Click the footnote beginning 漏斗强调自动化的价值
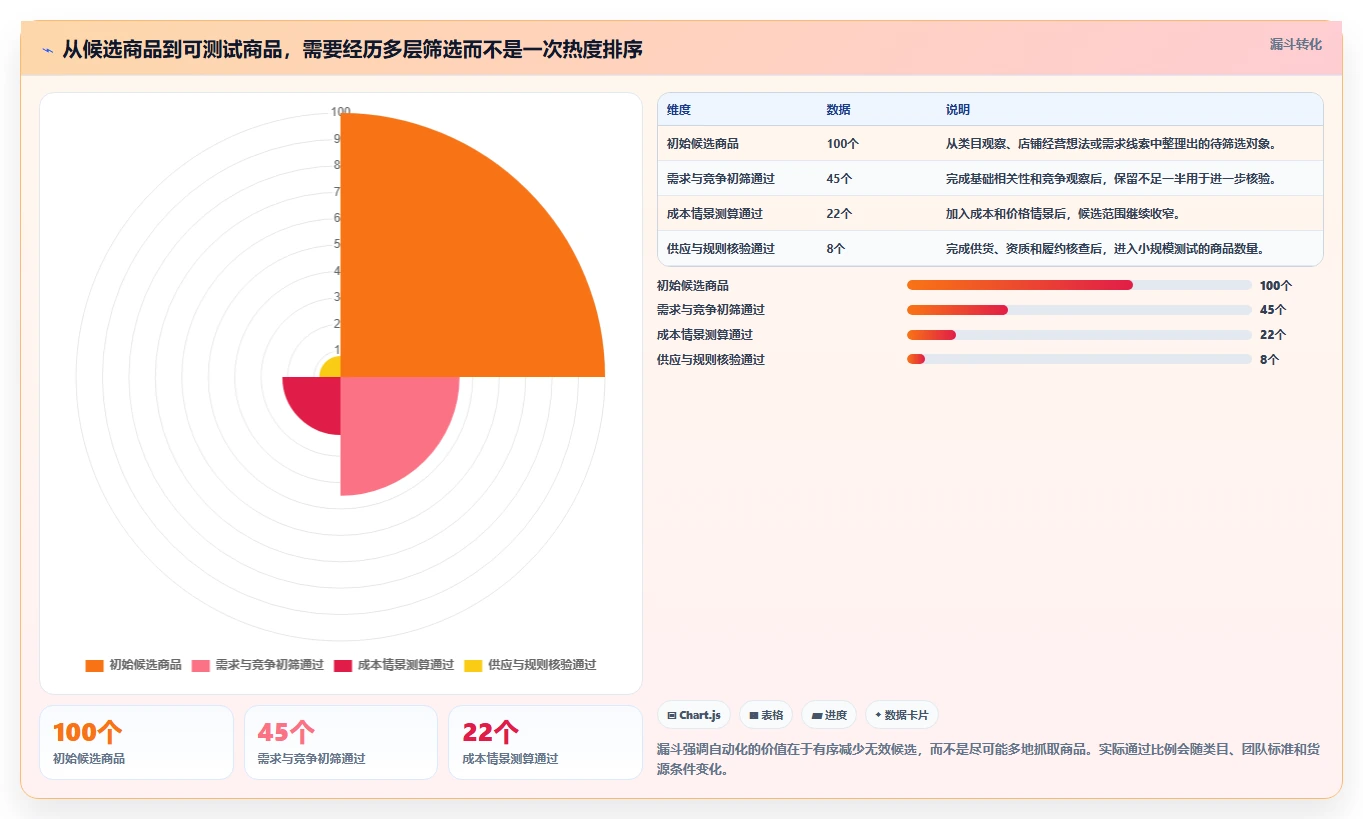Viewport: 1363px width, 819px height. [989, 759]
